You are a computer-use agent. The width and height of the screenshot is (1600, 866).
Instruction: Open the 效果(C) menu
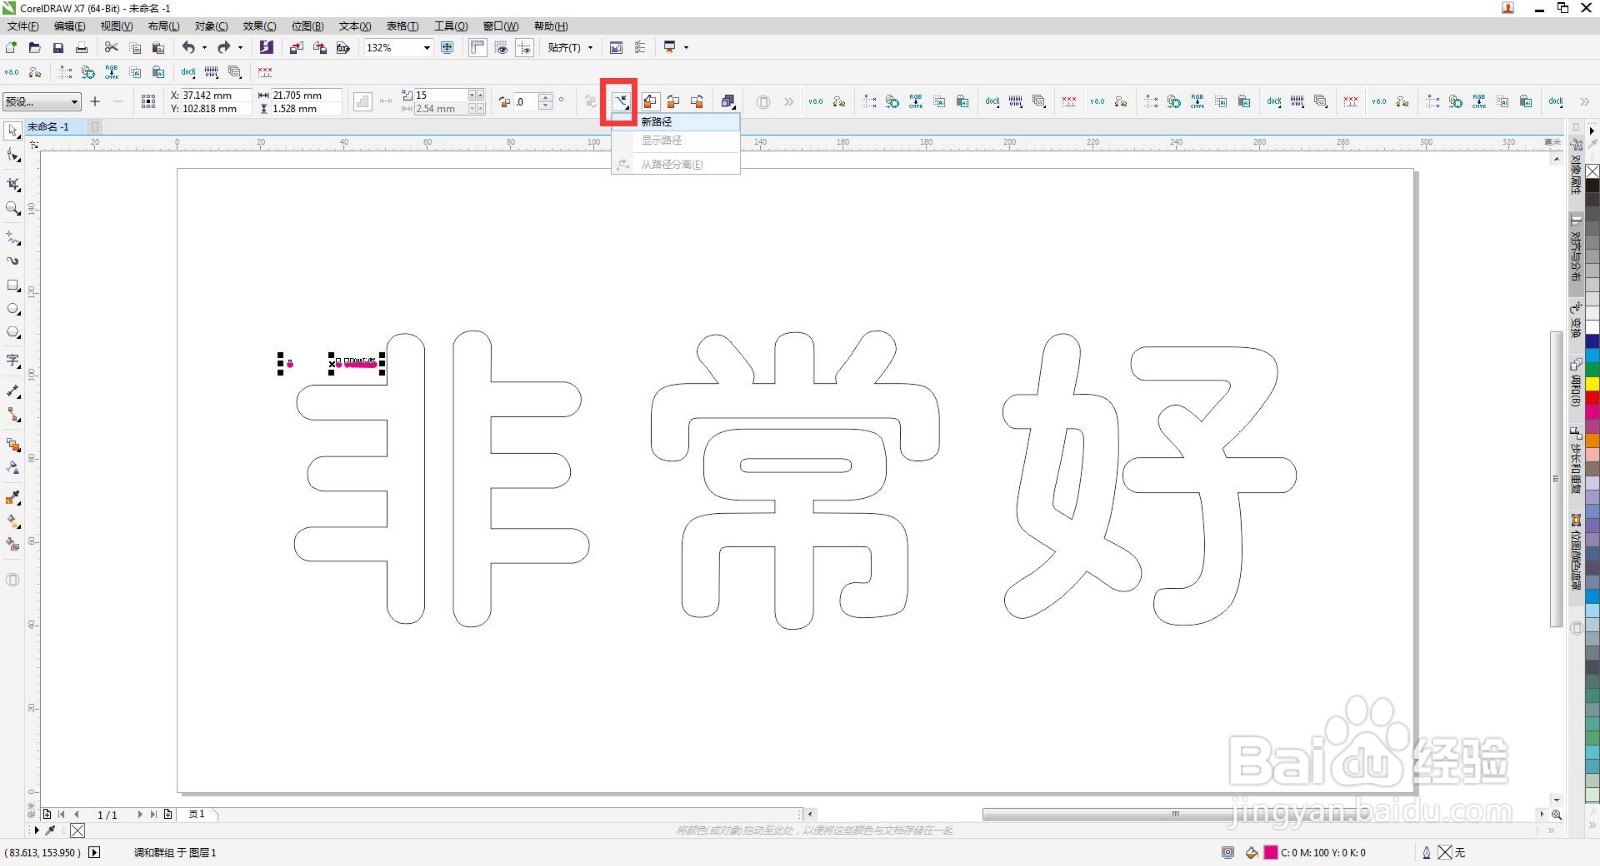tap(259, 26)
